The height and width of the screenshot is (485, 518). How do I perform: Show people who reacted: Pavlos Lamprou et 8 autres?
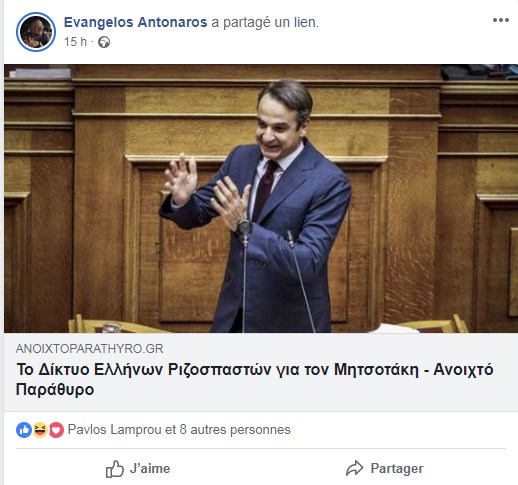pos(179,430)
